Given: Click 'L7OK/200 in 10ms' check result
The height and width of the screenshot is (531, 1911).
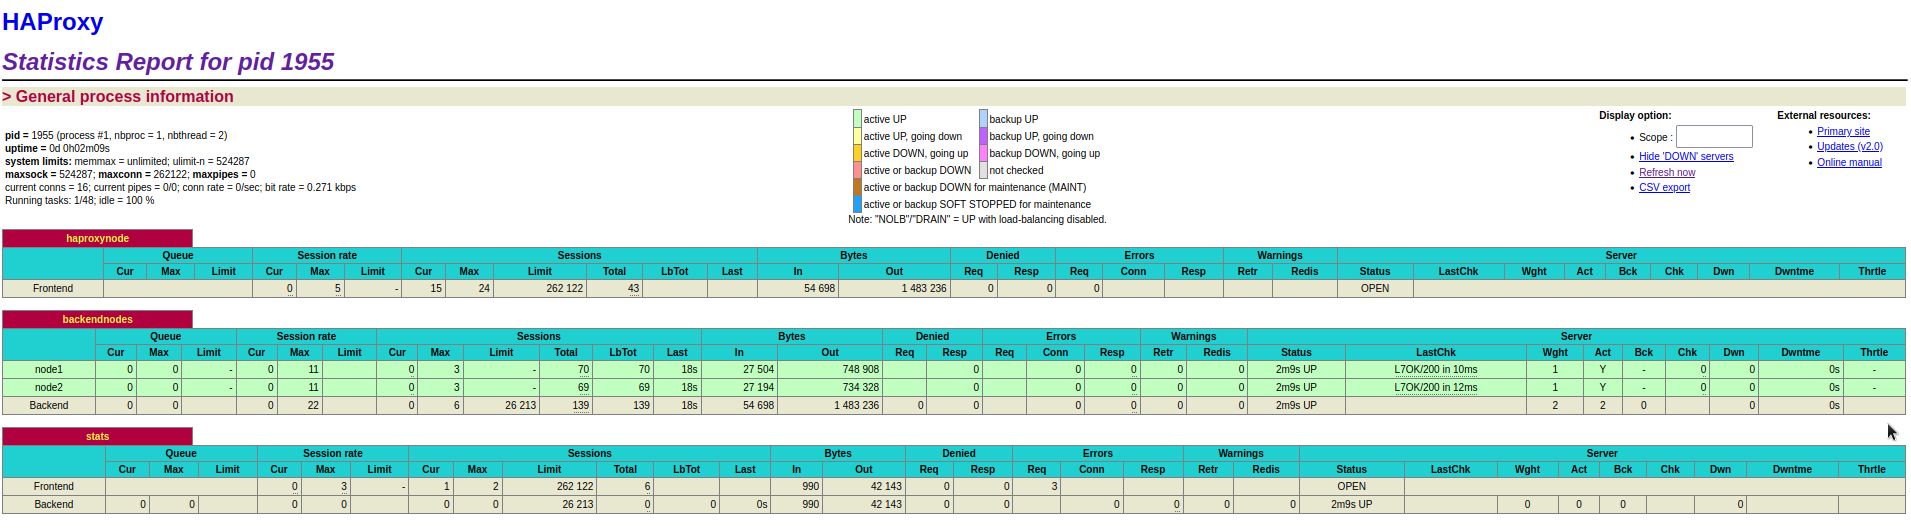Looking at the screenshot, I should [x=1436, y=369].
